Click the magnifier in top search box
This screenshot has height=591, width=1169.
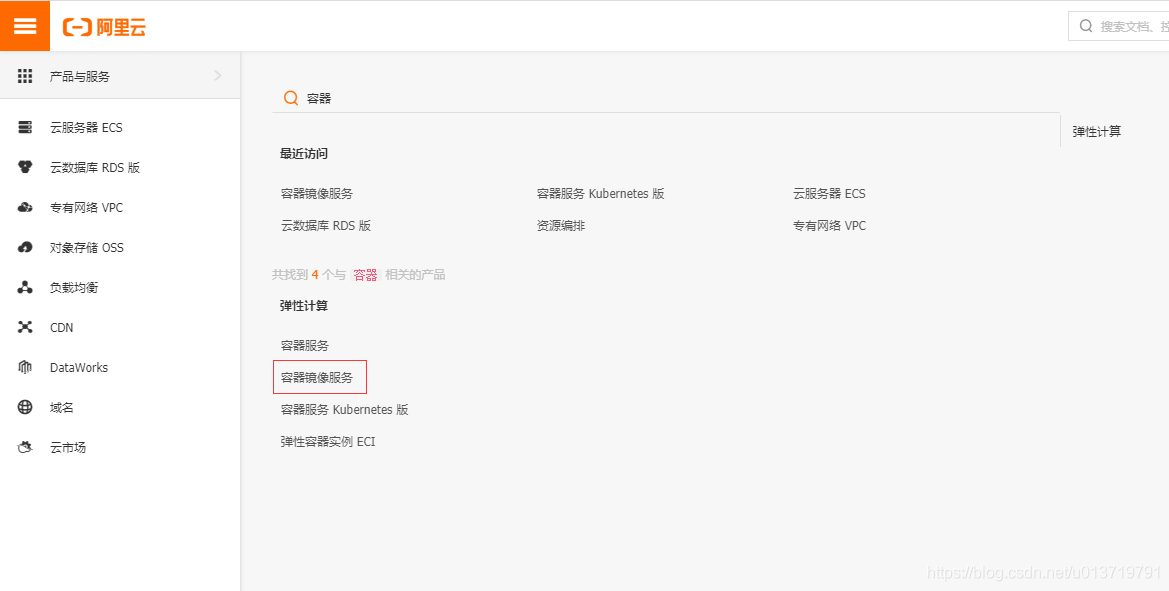(x=1086, y=26)
